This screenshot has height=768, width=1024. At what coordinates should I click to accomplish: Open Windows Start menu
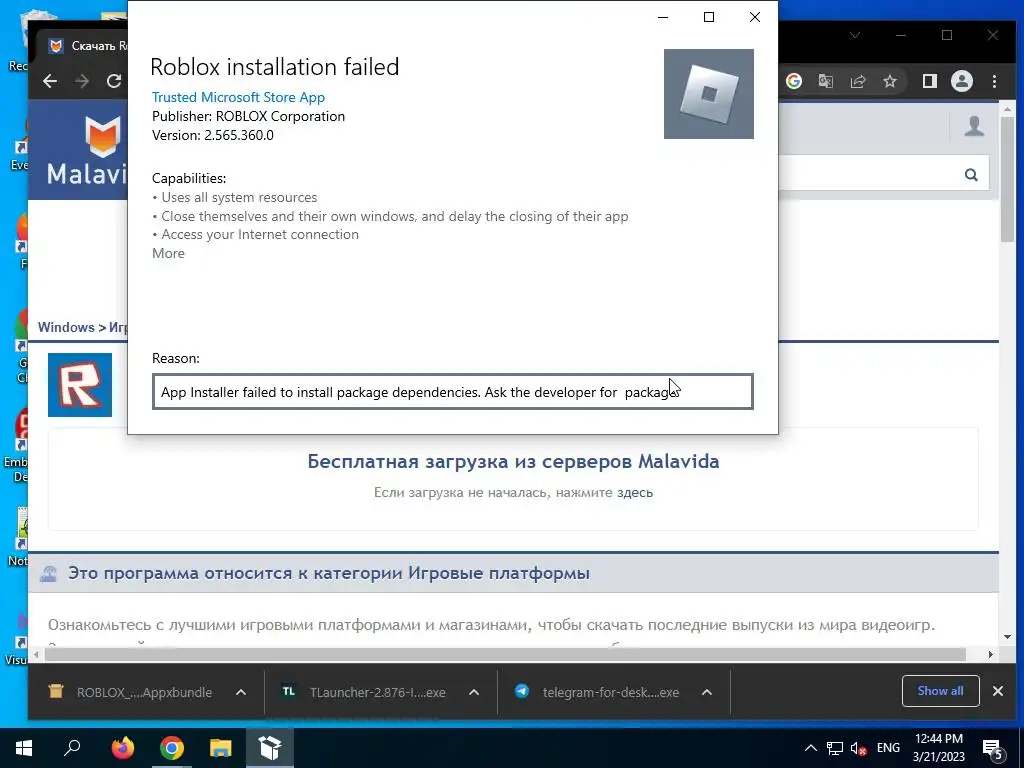[24, 748]
